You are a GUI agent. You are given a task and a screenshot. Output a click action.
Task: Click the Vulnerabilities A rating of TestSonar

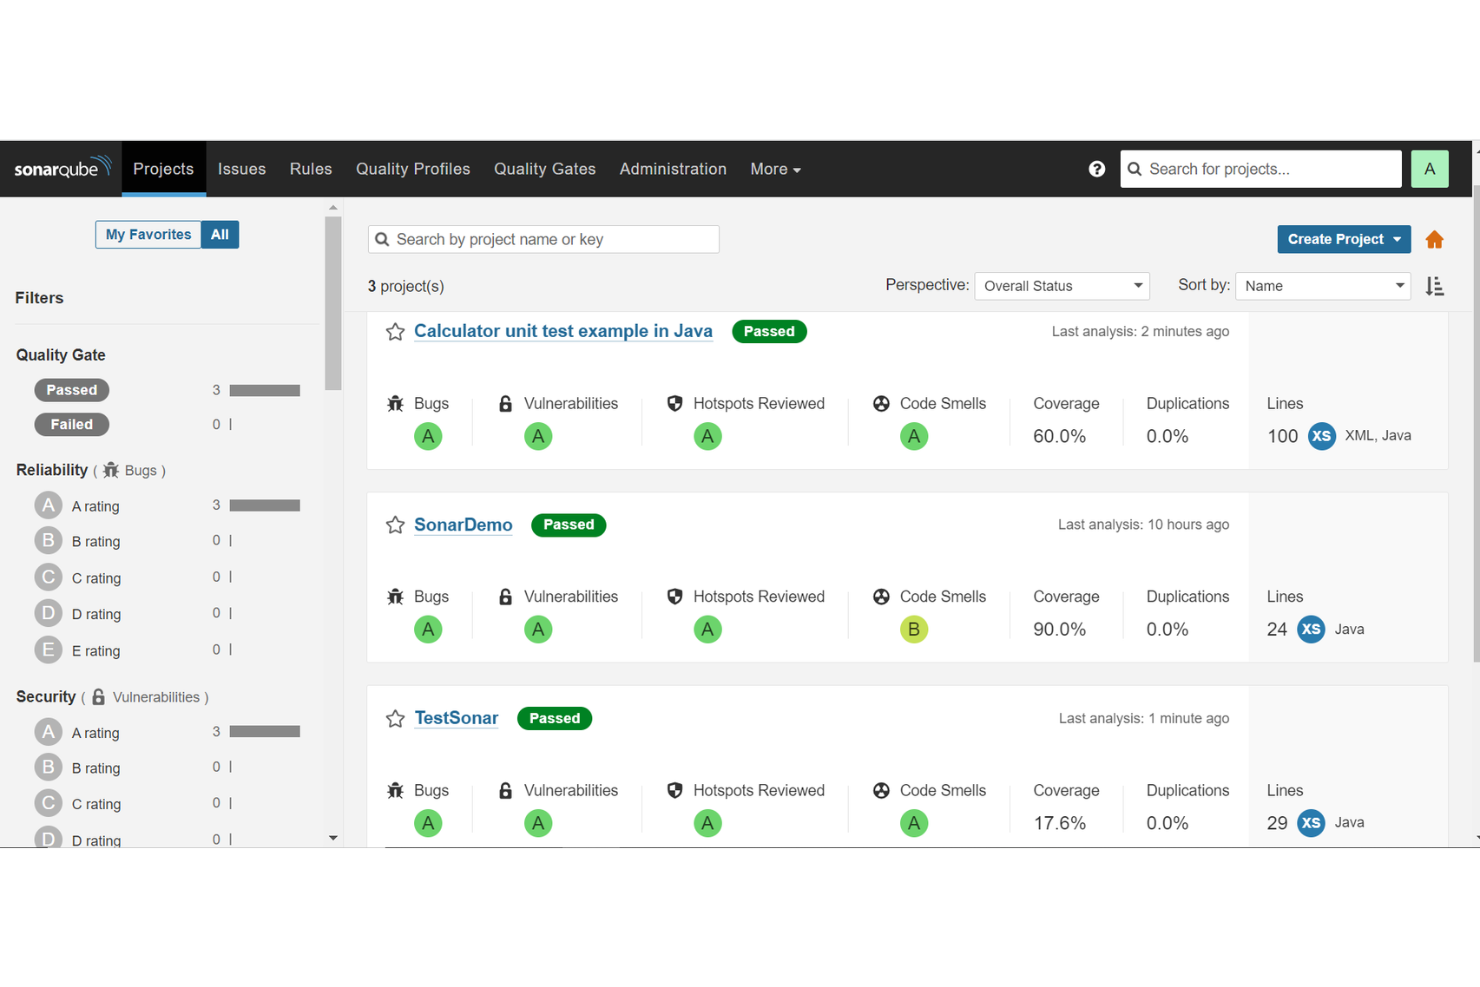tap(538, 823)
